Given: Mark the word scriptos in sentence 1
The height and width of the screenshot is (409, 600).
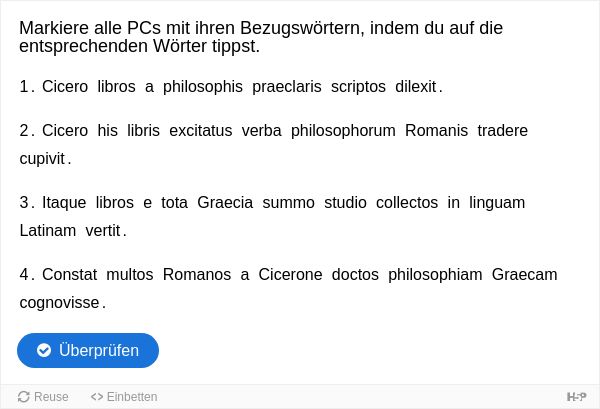Looking at the screenshot, I should [x=358, y=86].
